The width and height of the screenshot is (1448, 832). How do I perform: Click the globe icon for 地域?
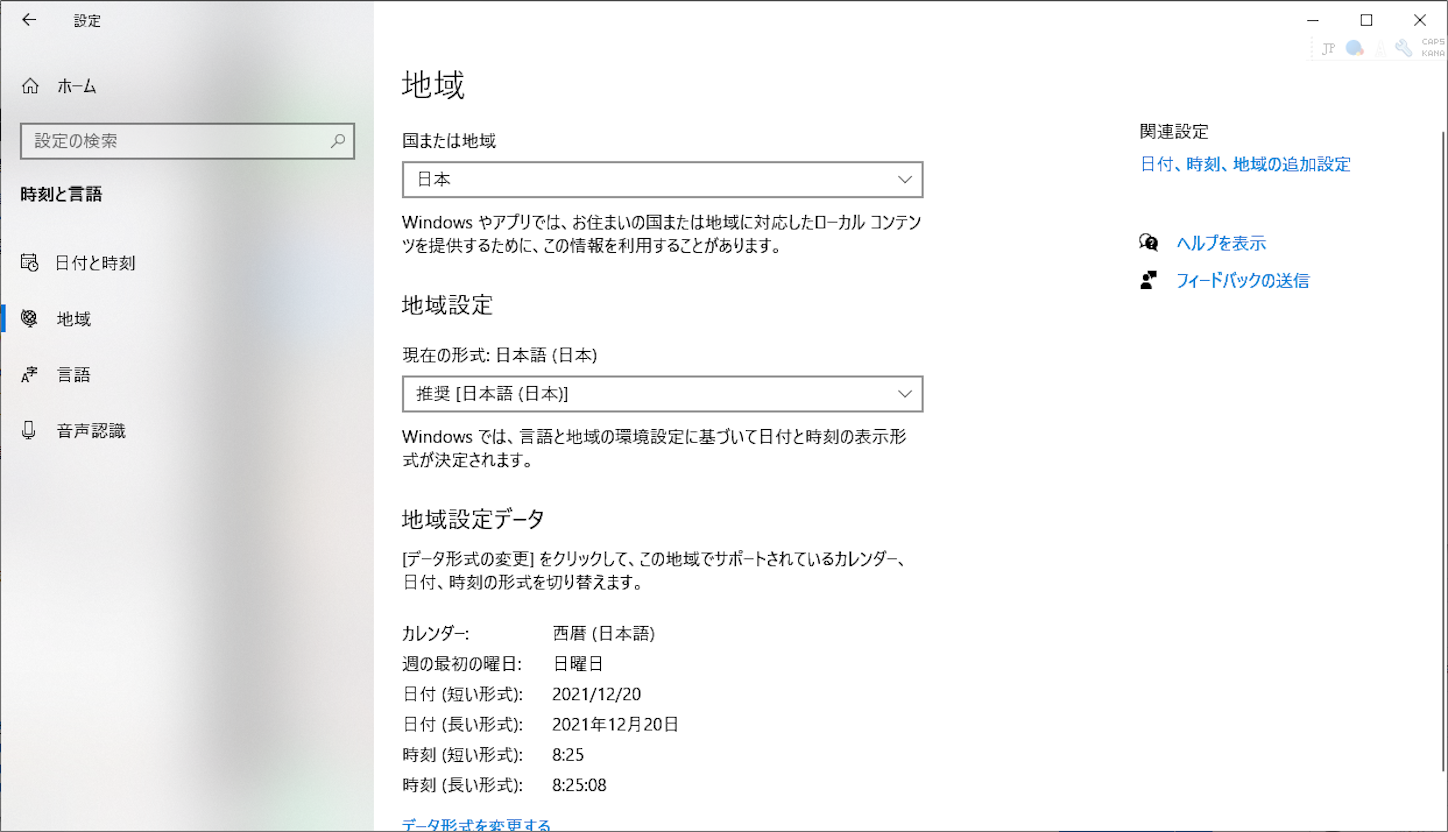[30, 318]
